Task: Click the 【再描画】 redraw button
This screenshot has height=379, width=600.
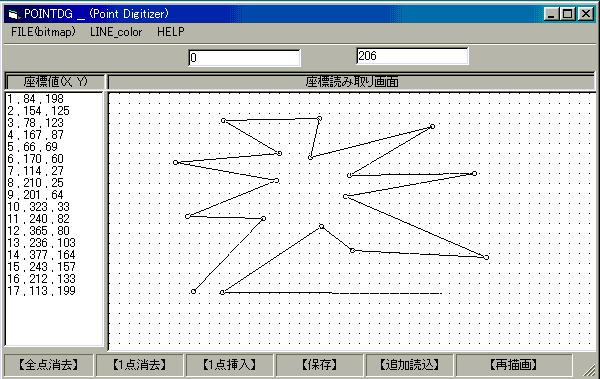Action: pyautogui.click(x=514, y=365)
